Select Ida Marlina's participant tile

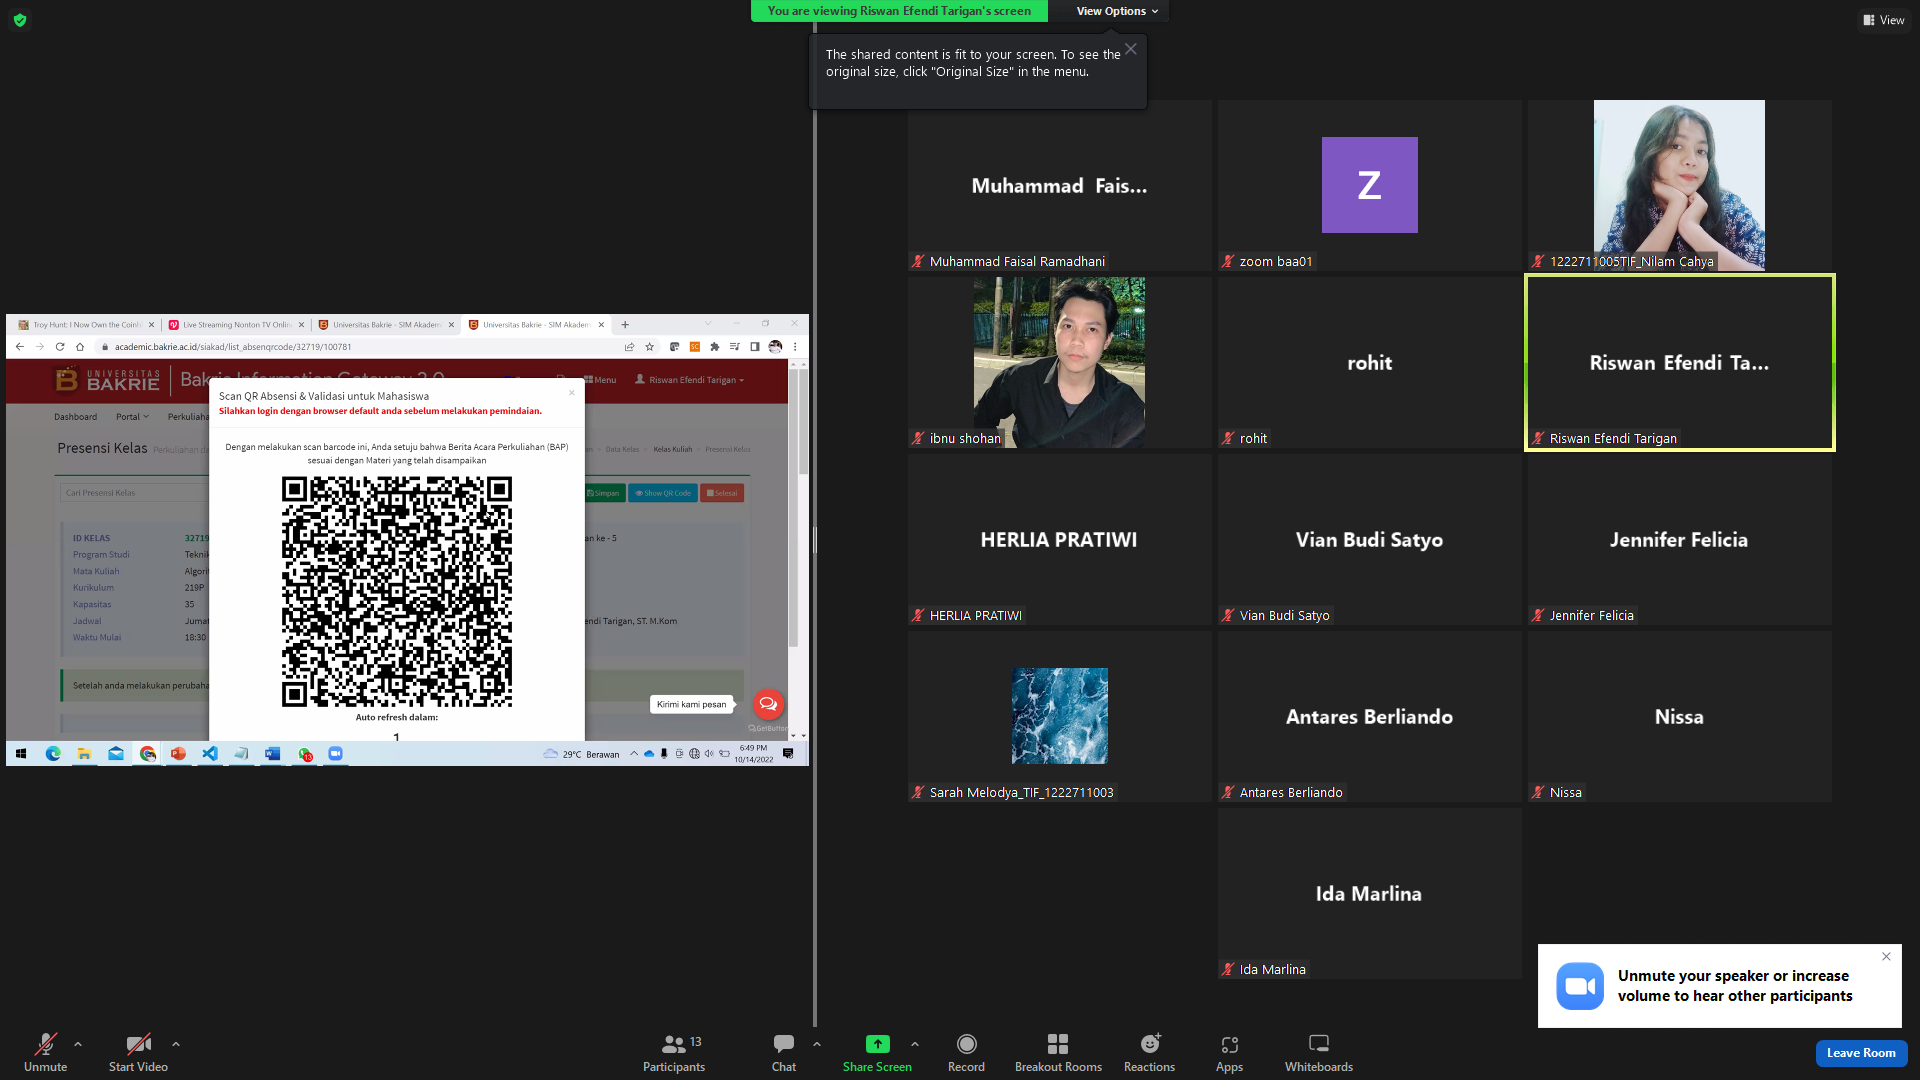[x=1369, y=893]
